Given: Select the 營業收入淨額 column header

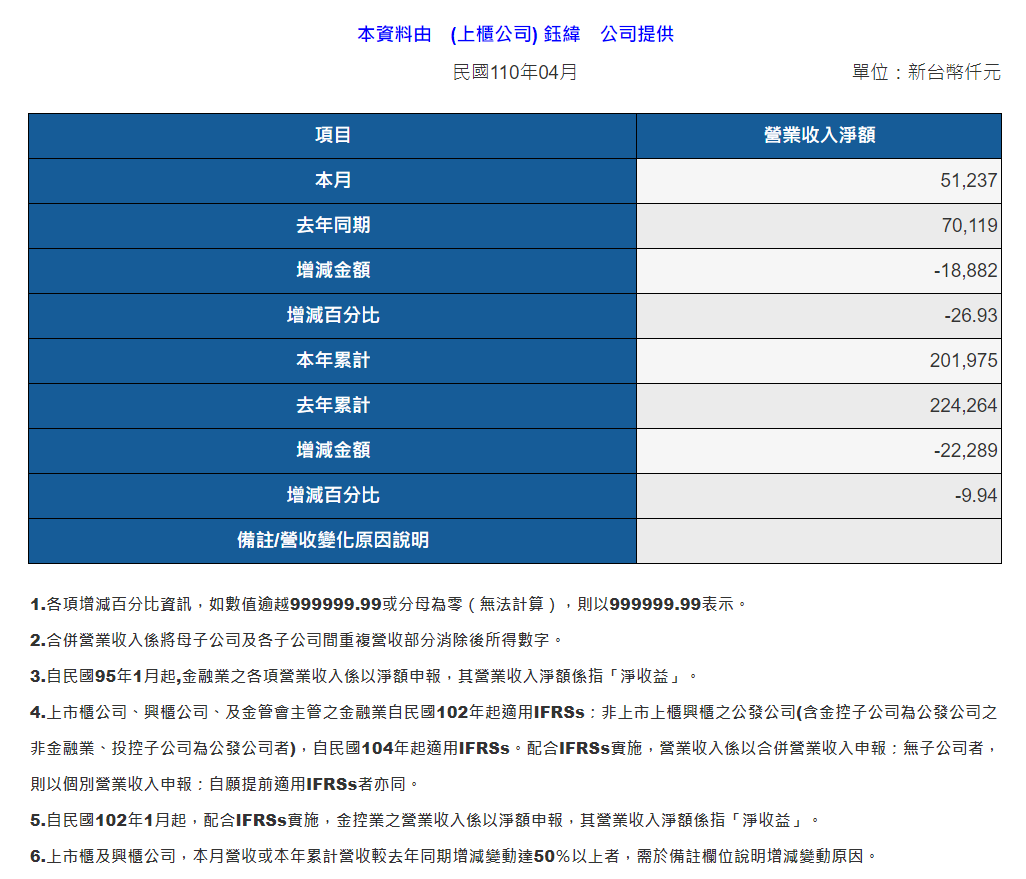Looking at the screenshot, I should tap(819, 135).
